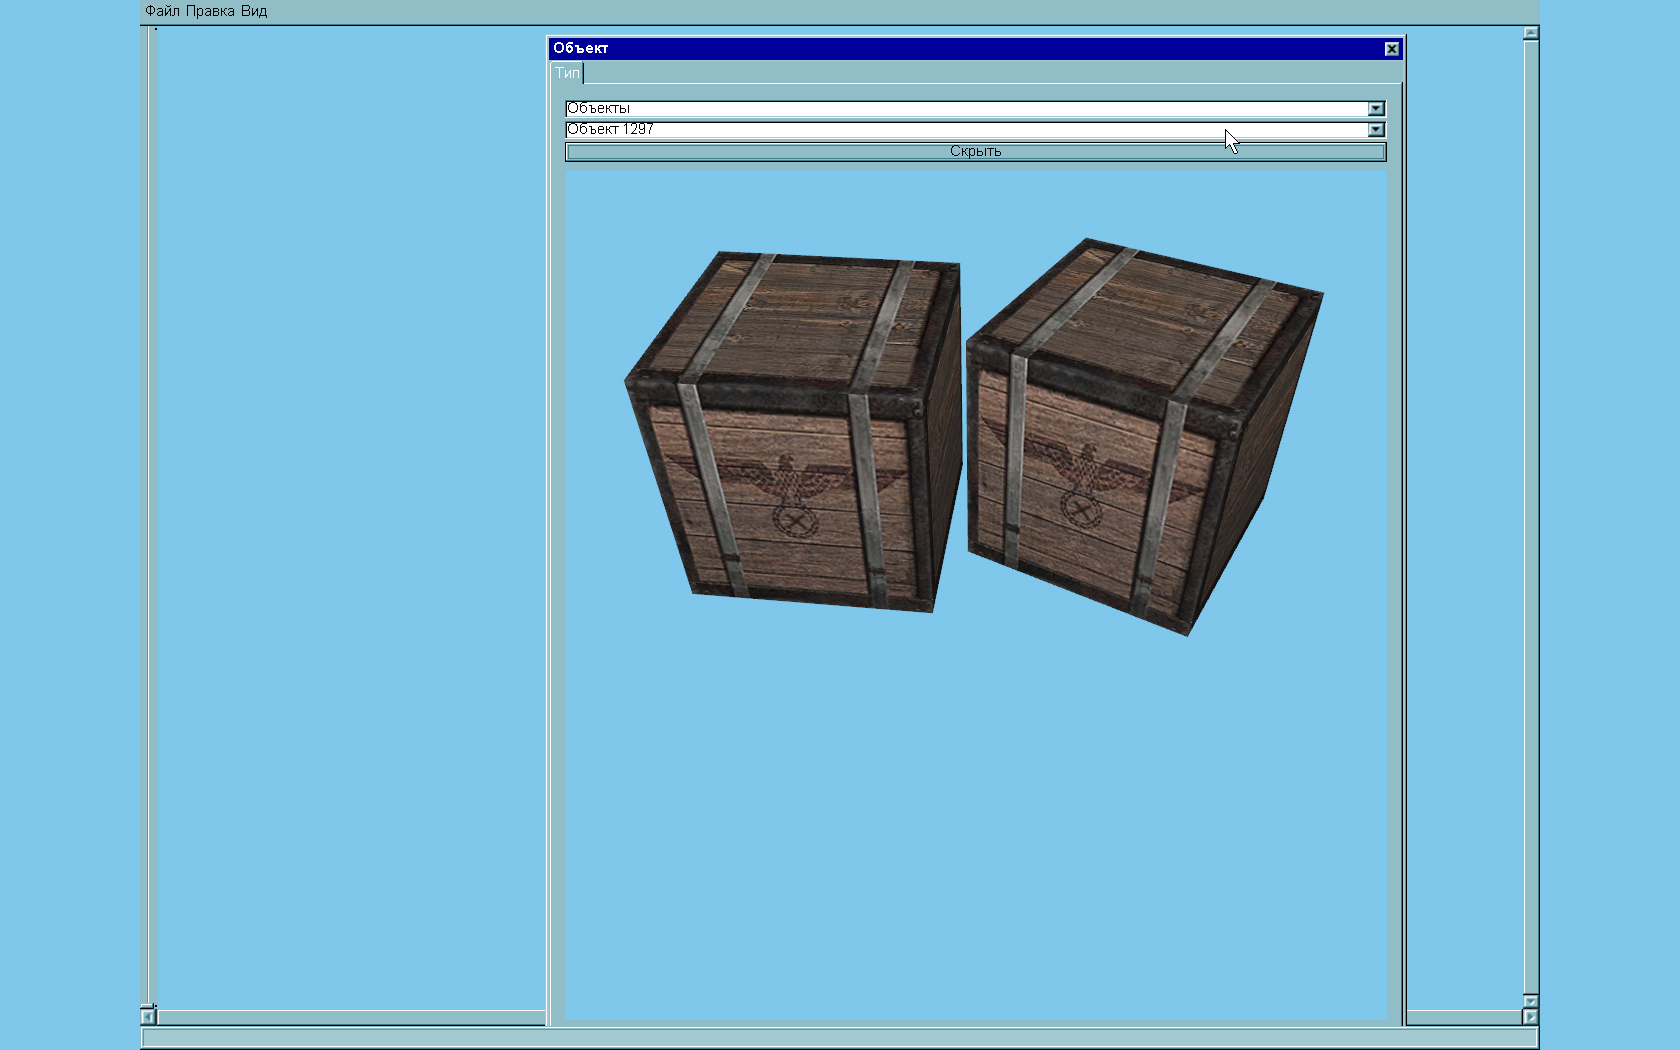Click the Скрыть button
1680x1050 pixels.
pyautogui.click(x=975, y=152)
